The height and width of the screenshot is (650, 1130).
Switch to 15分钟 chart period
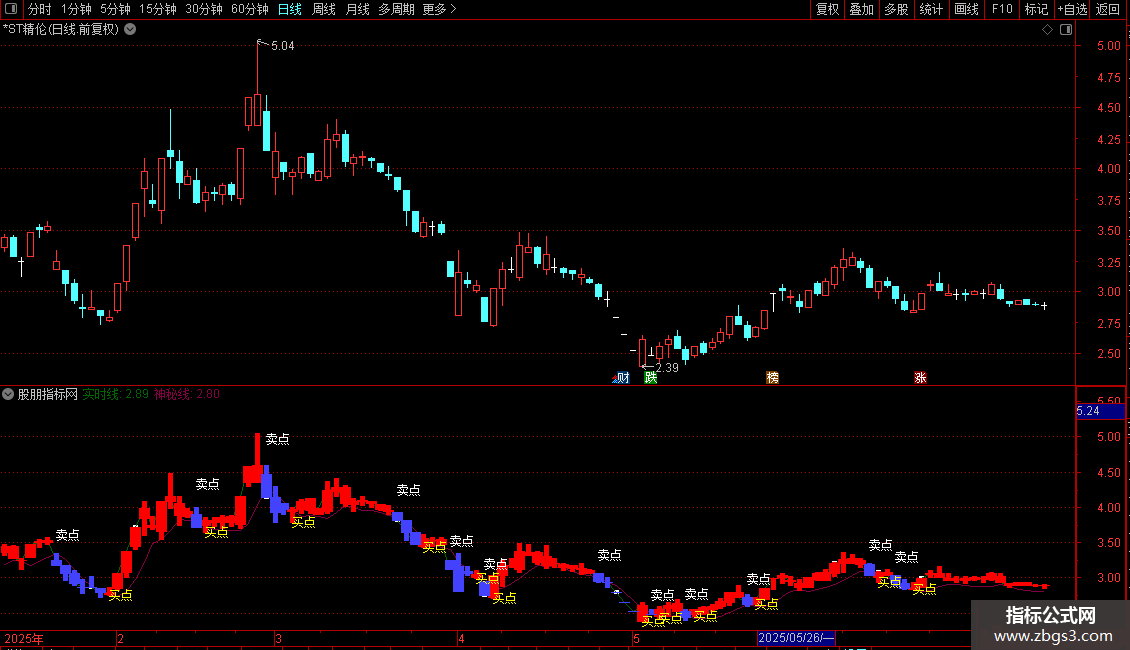click(x=158, y=9)
